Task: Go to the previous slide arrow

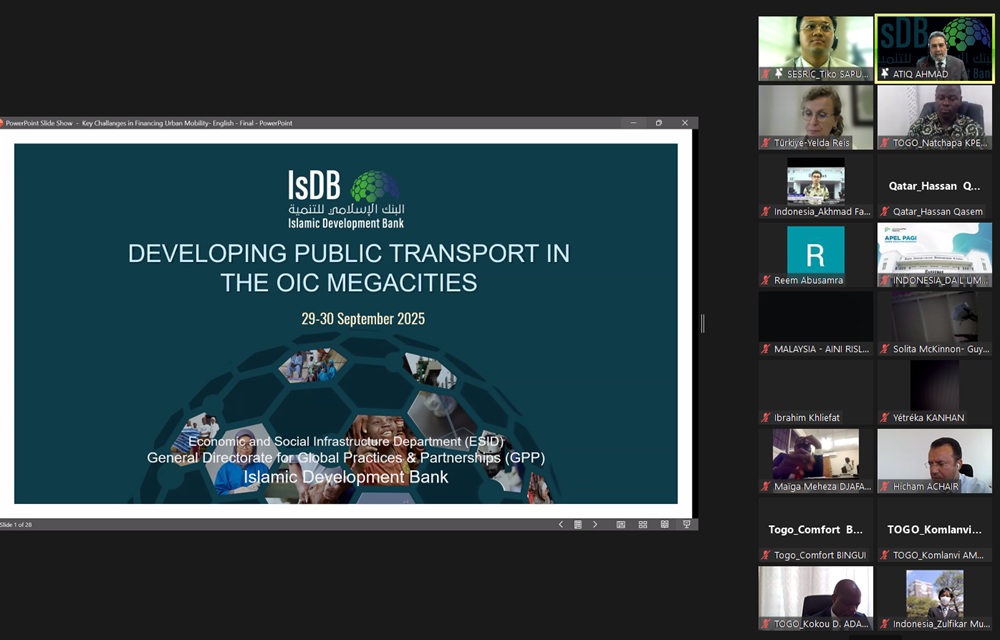Action: pyautogui.click(x=560, y=524)
